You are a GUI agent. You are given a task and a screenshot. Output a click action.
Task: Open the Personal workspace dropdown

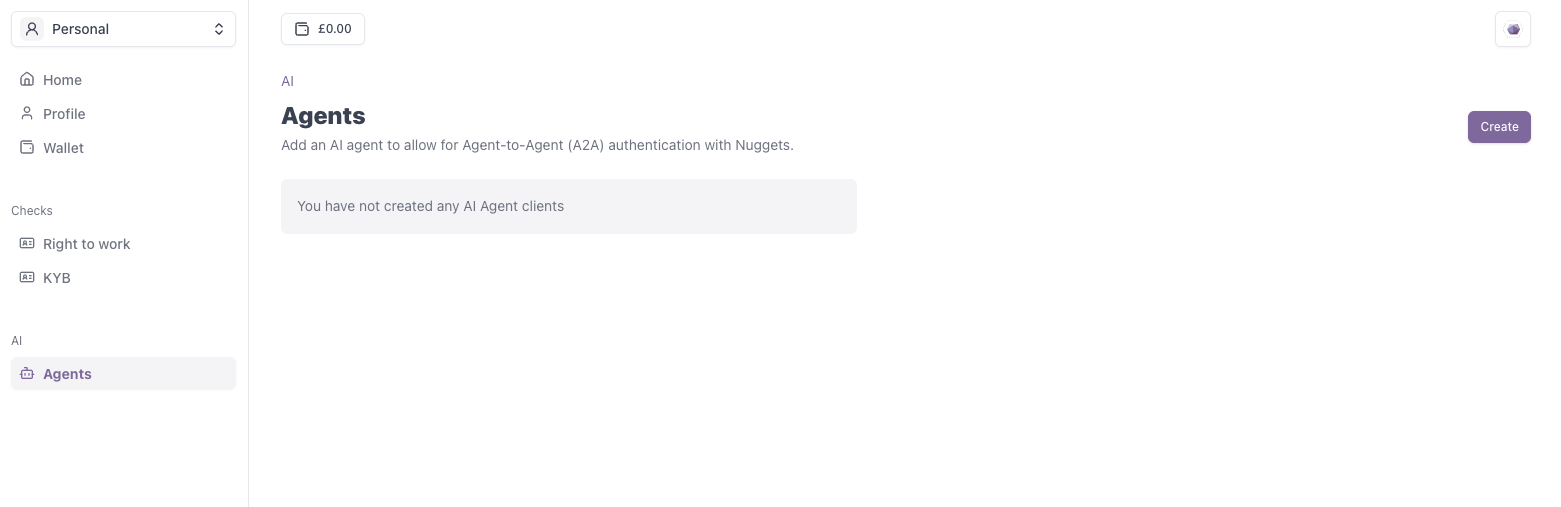(x=123, y=29)
